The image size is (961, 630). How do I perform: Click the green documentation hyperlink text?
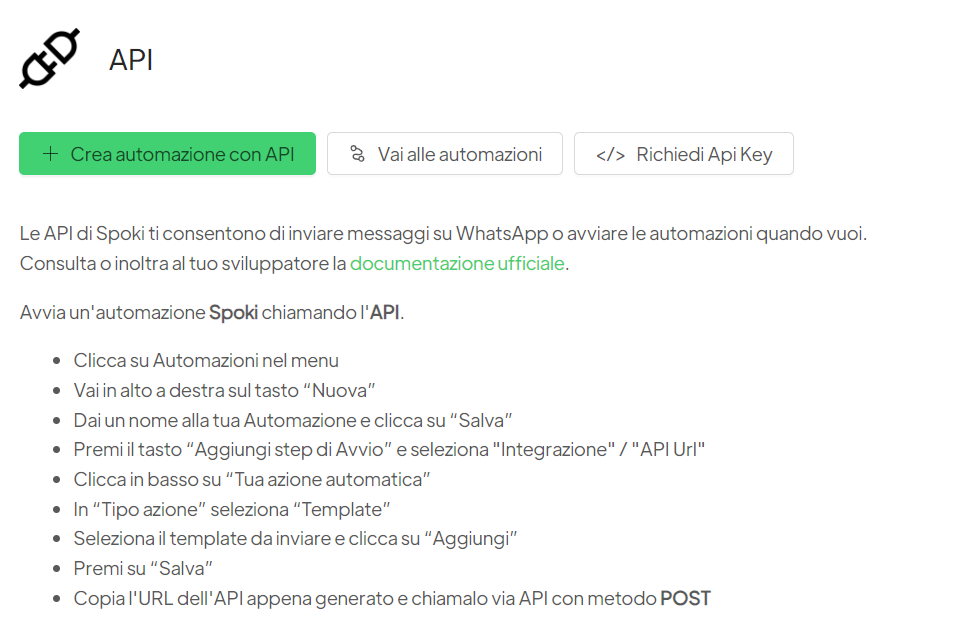456,263
